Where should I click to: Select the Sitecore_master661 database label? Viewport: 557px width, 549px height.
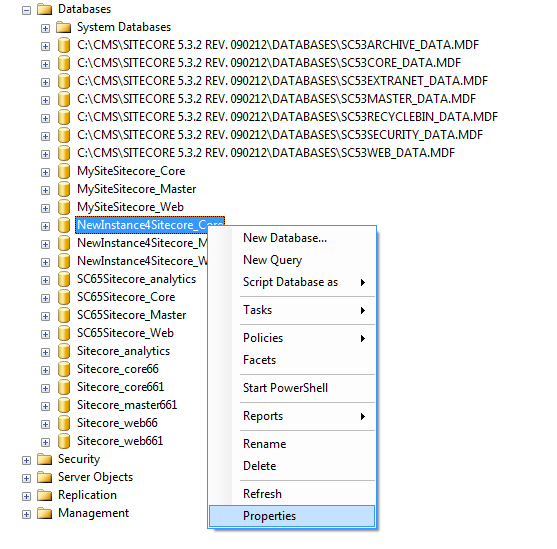127,405
